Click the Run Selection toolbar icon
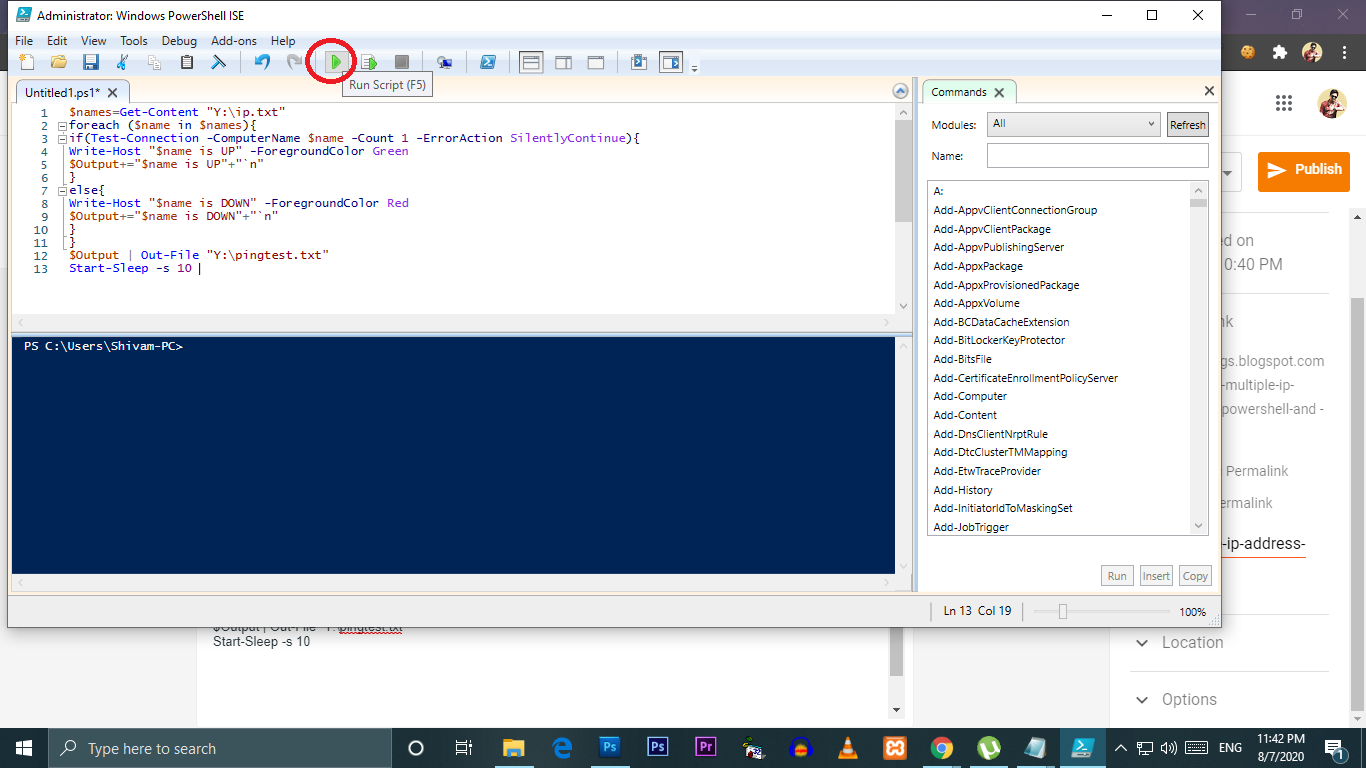Image resolution: width=1366 pixels, height=768 pixels. click(x=368, y=61)
